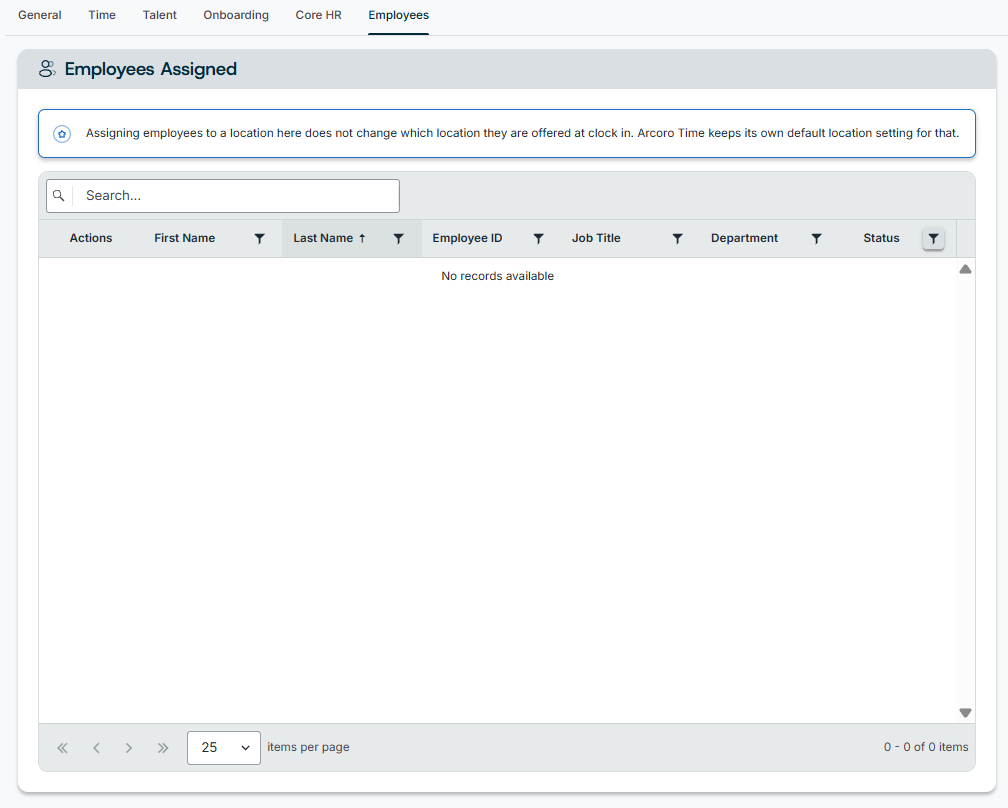Switch to the General tab
Image resolution: width=1008 pixels, height=808 pixels.
40,15
